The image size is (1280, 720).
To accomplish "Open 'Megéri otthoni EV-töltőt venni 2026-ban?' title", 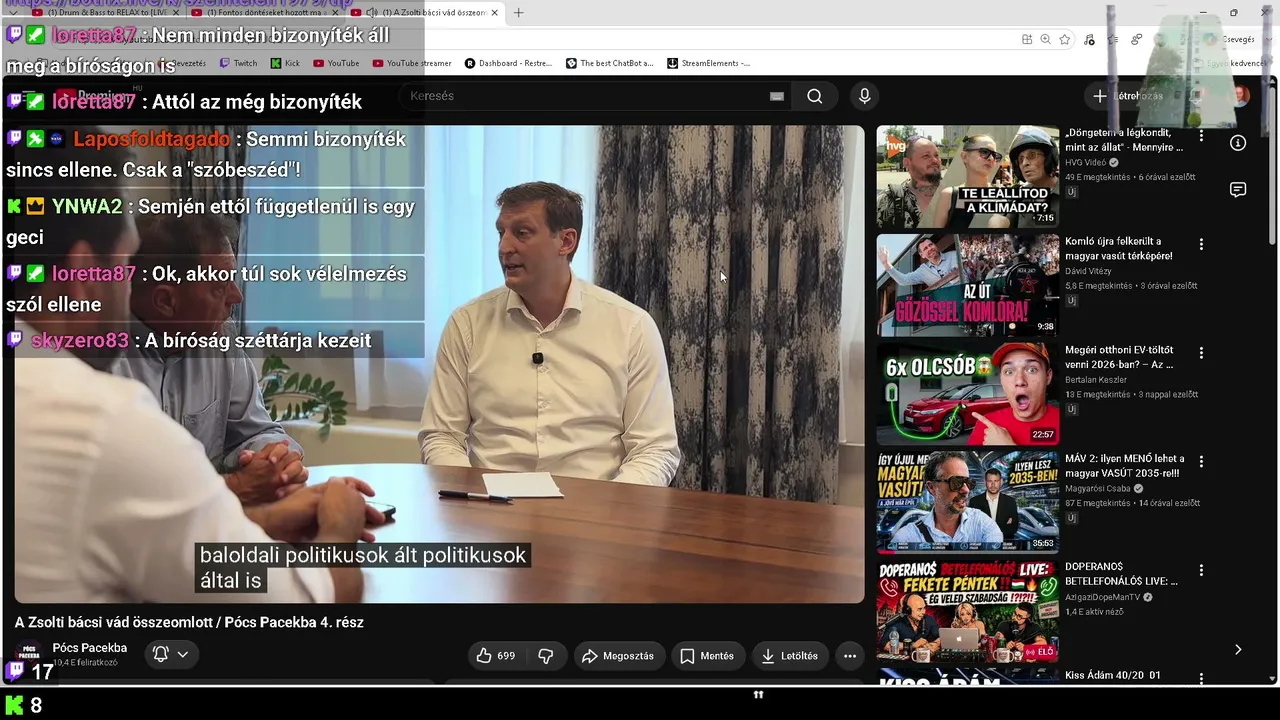I will (x=1119, y=357).
